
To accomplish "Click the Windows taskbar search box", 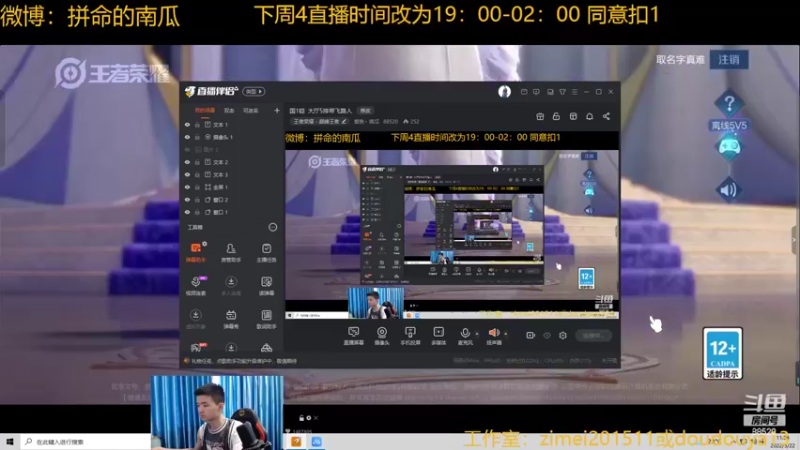I will [x=86, y=442].
